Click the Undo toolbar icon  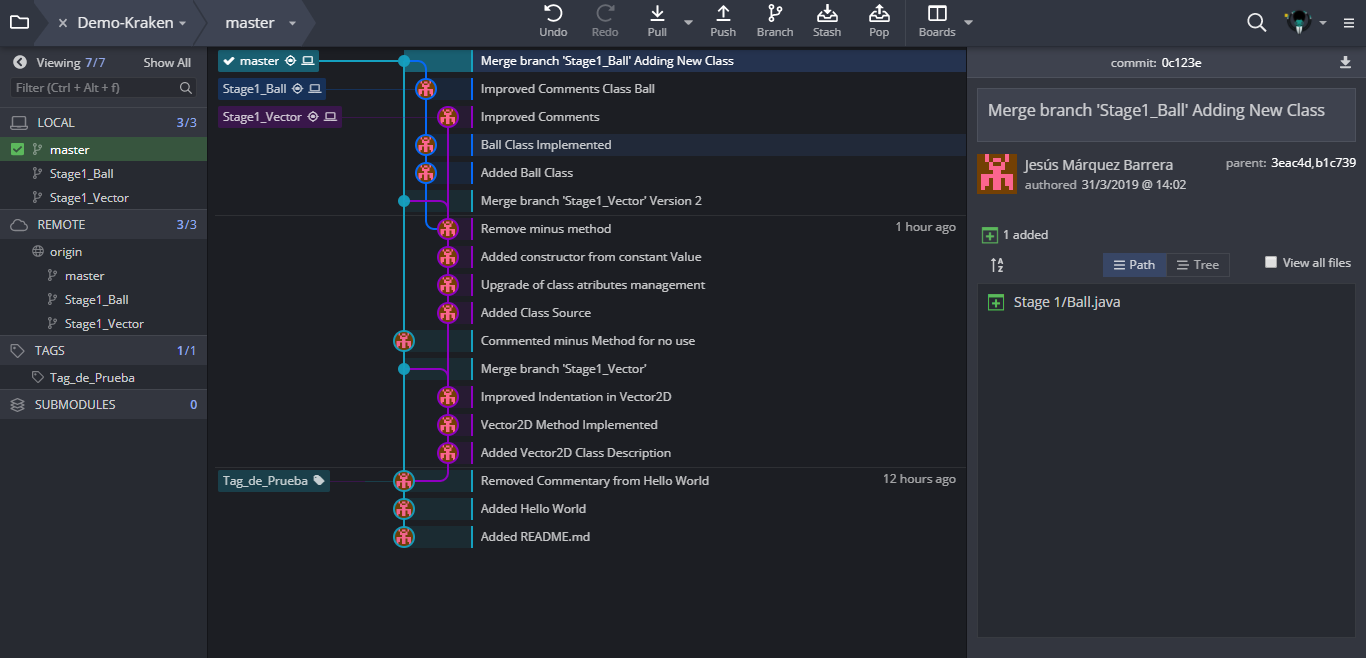tap(553, 14)
